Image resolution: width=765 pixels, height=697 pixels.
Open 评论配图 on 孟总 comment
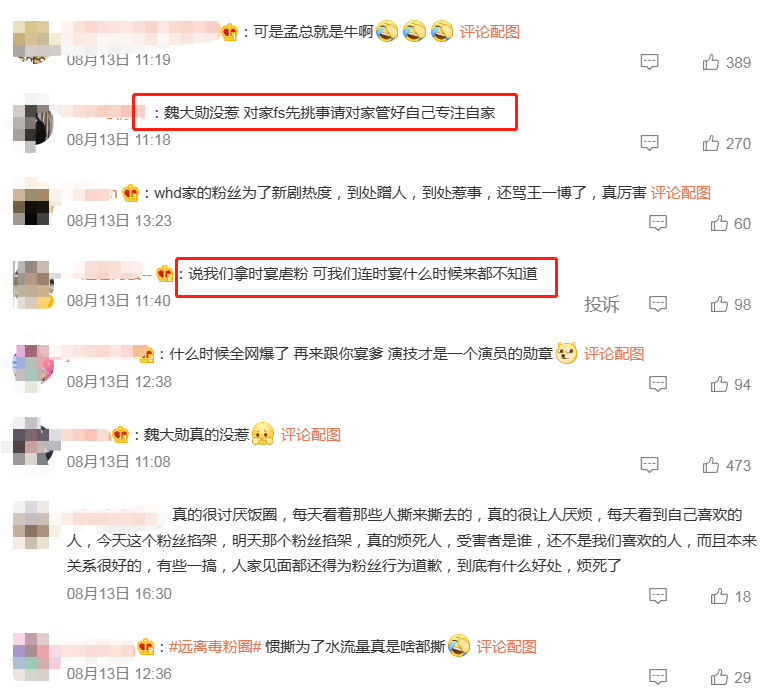click(489, 32)
